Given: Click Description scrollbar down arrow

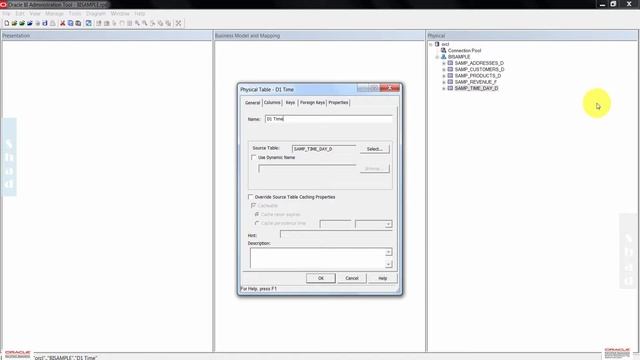Looking at the screenshot, I should click(x=388, y=264).
